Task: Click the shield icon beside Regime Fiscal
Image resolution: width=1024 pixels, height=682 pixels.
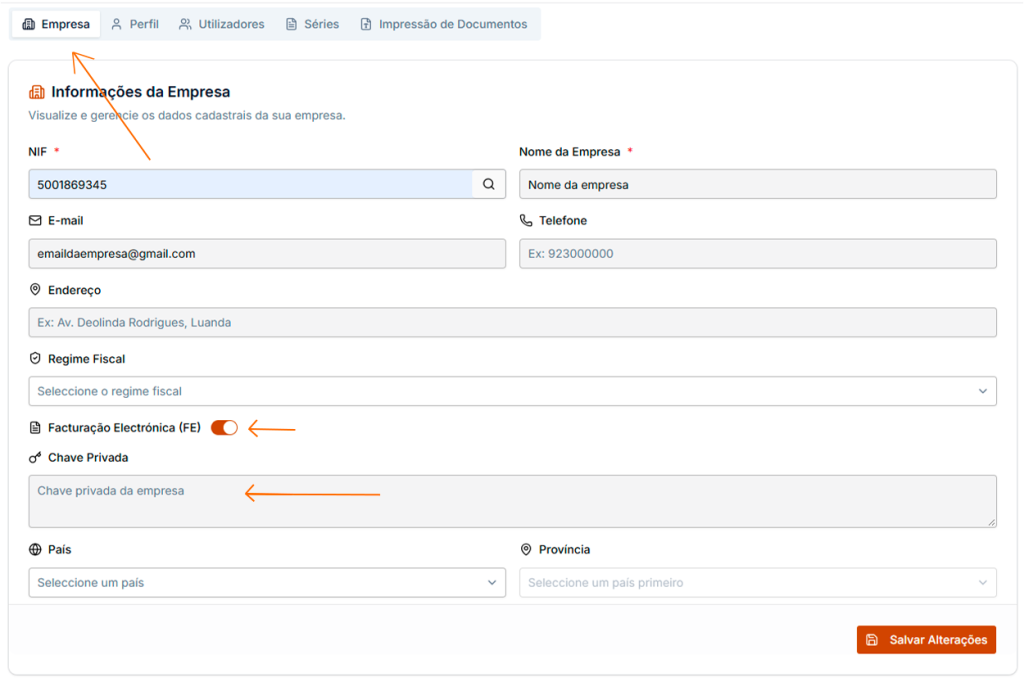Action: click(35, 358)
